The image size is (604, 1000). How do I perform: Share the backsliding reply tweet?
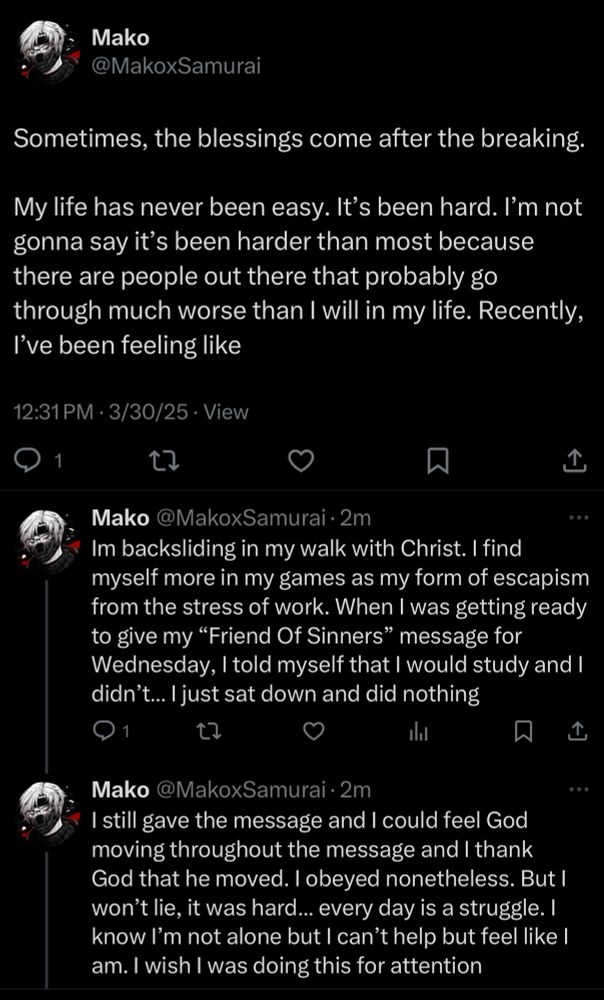(577, 731)
